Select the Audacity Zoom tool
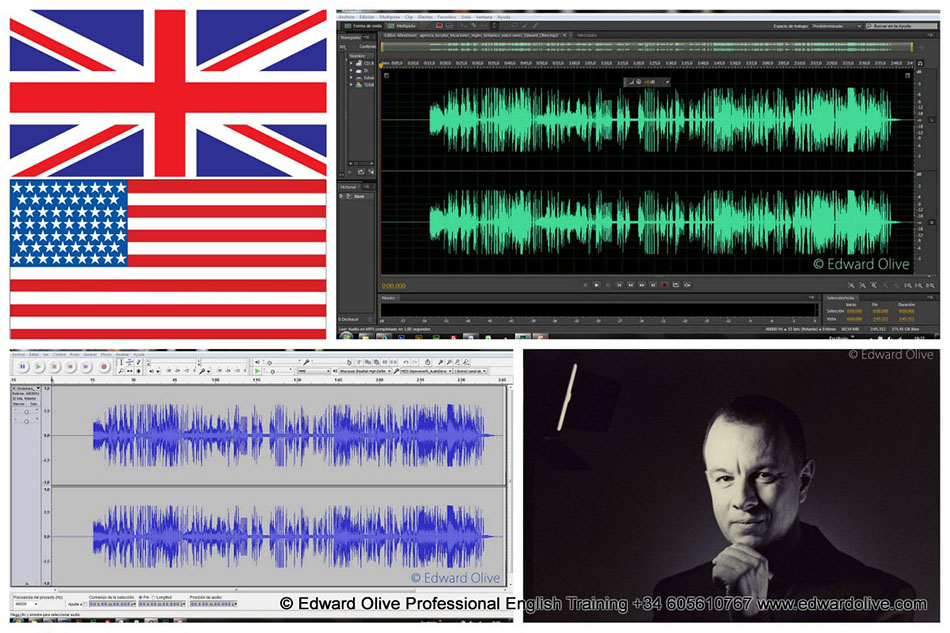This screenshot has height=633, width=950. (121, 371)
